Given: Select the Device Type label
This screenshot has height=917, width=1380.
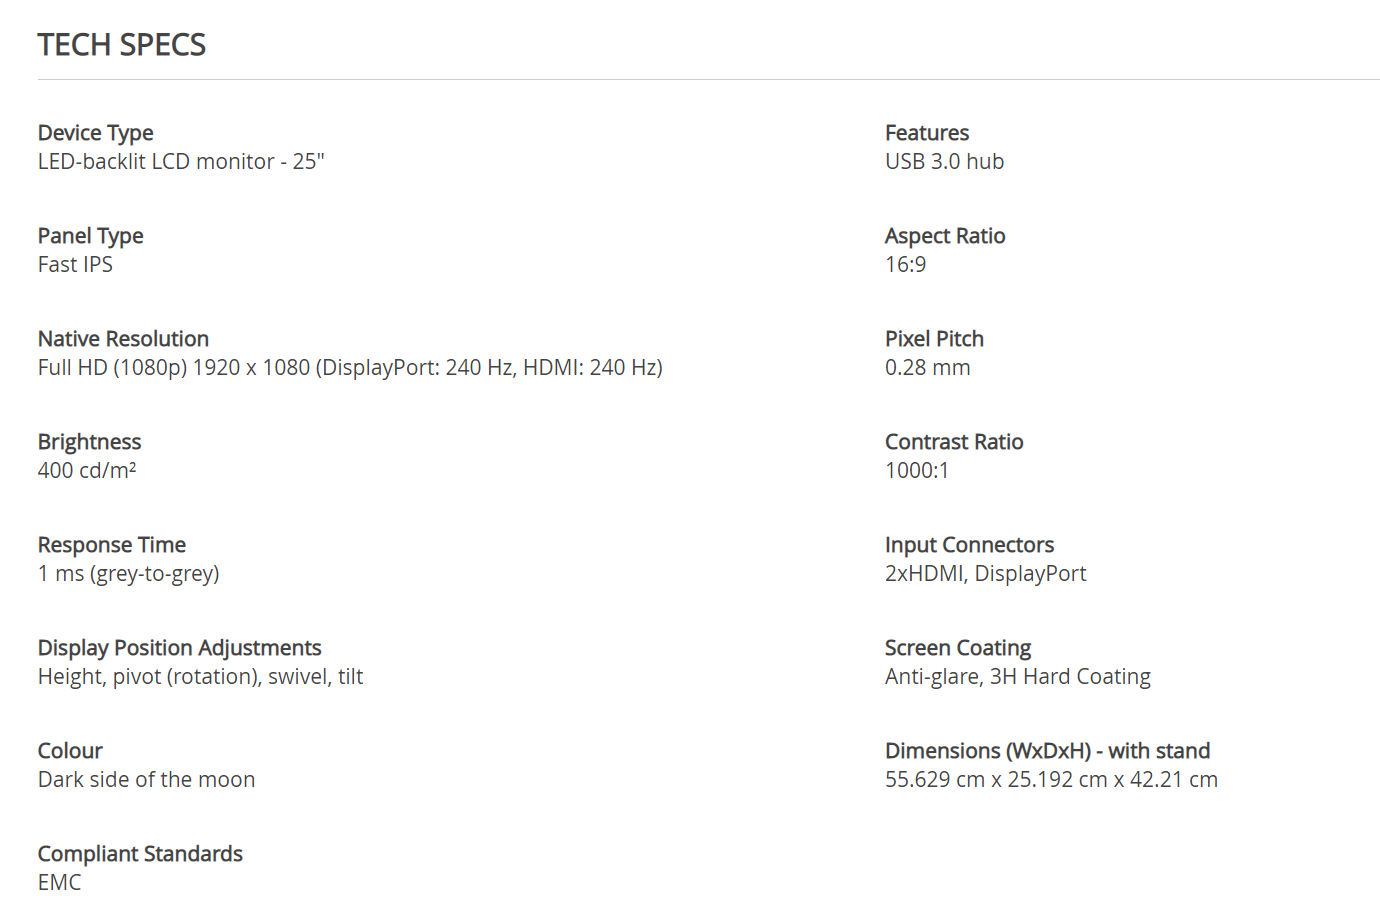Looking at the screenshot, I should pyautogui.click(x=96, y=133).
